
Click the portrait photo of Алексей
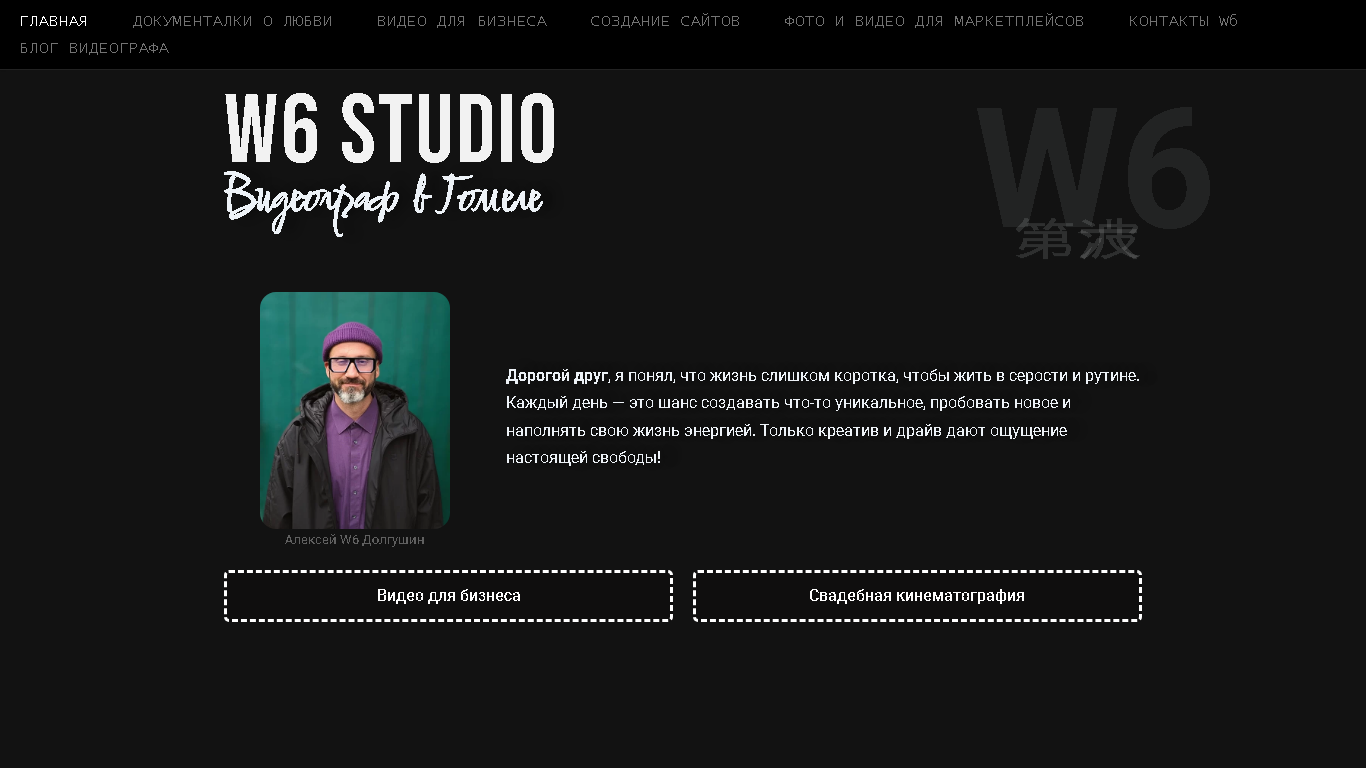click(x=355, y=410)
